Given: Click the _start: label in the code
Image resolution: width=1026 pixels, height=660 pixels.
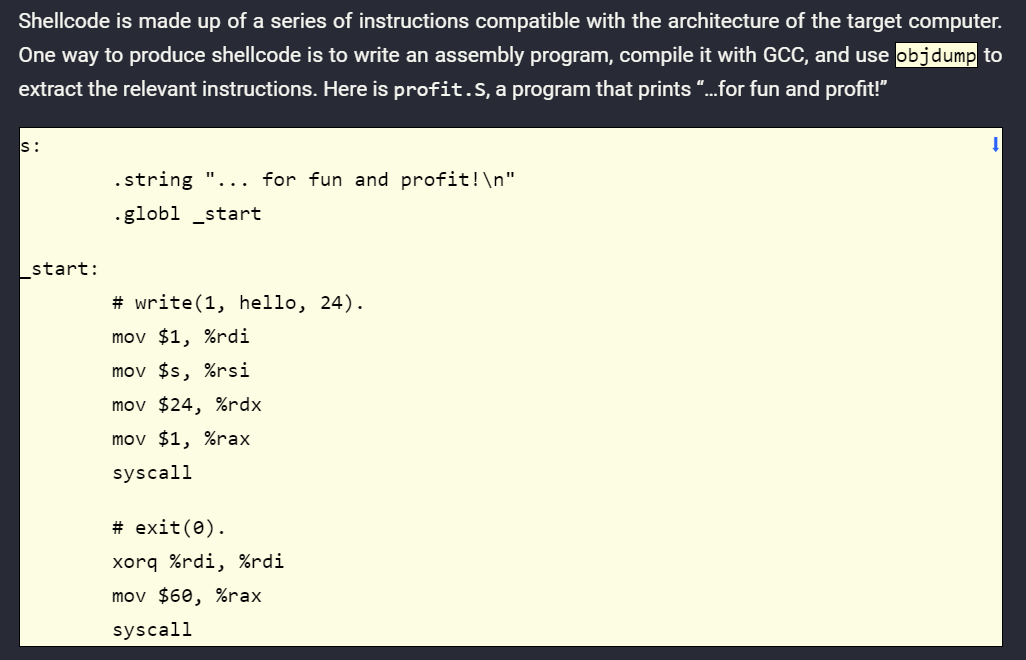Looking at the screenshot, I should coord(61,268).
